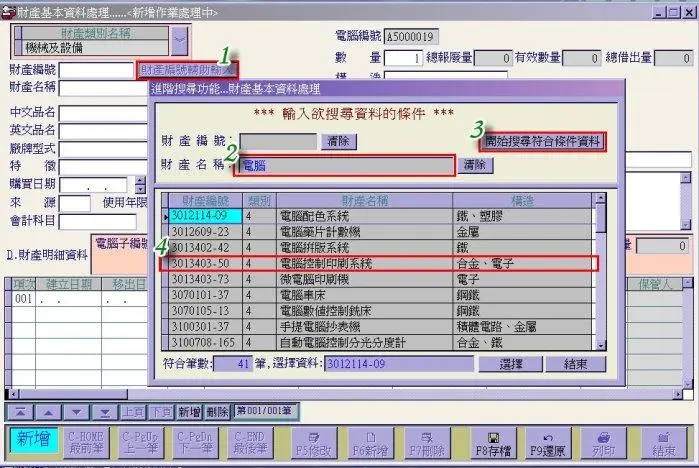Open the 財產類別名稱 dropdown arrow
The width and height of the screenshot is (699, 468).
pos(180,41)
